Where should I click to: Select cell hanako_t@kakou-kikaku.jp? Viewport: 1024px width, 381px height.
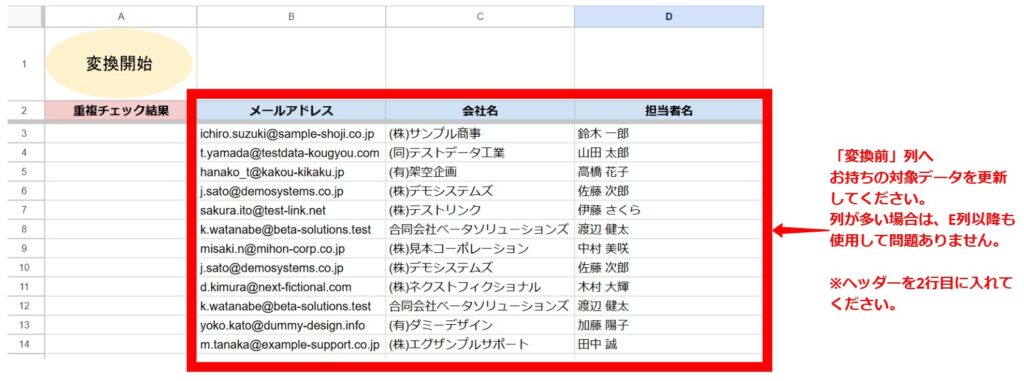[291, 172]
